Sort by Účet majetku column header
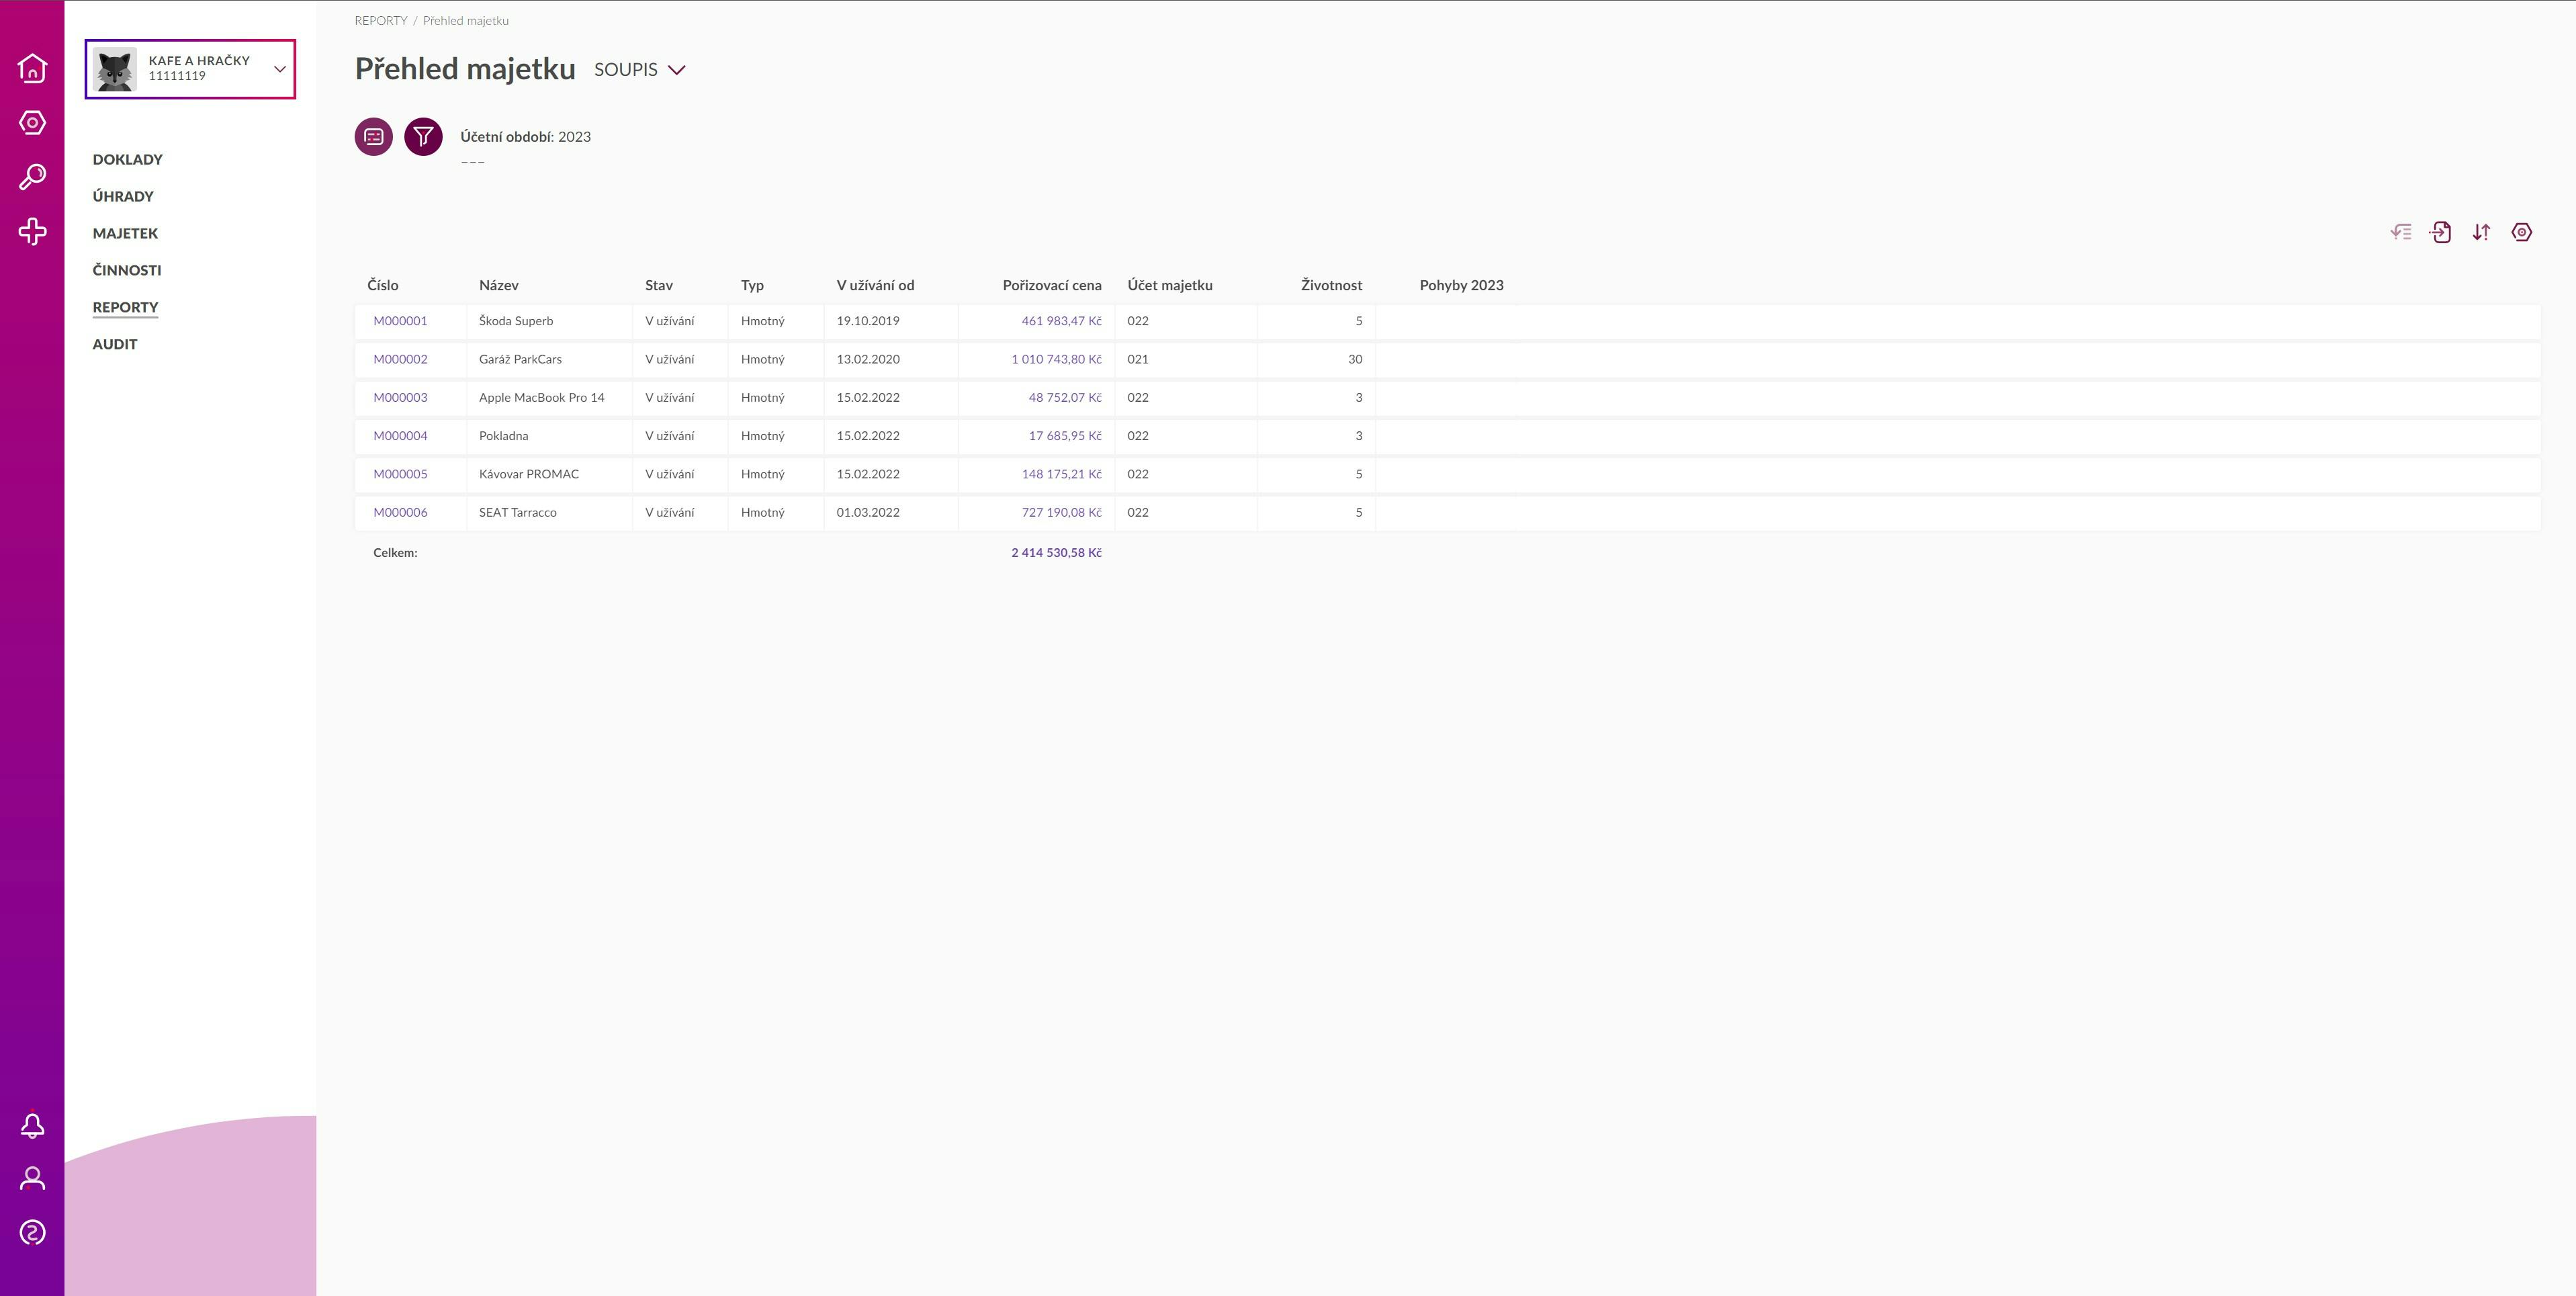 click(1170, 286)
